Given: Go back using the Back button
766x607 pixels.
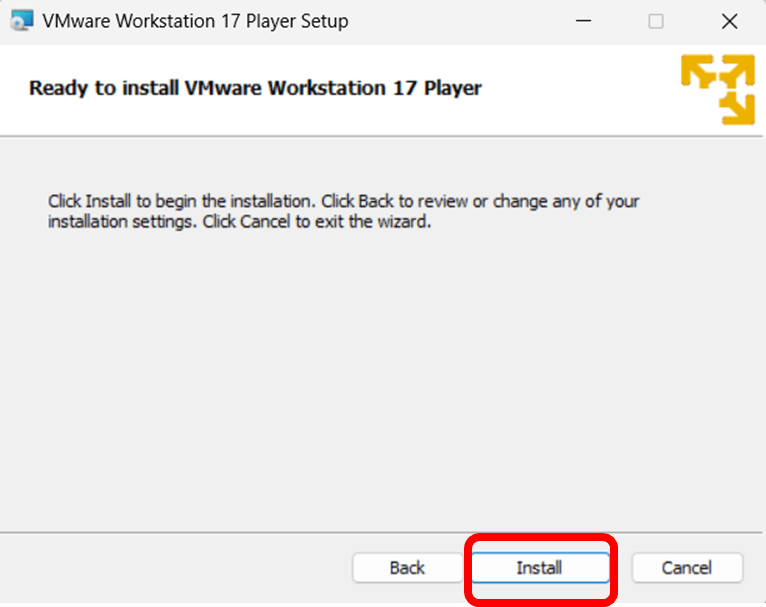Looking at the screenshot, I should (x=407, y=568).
